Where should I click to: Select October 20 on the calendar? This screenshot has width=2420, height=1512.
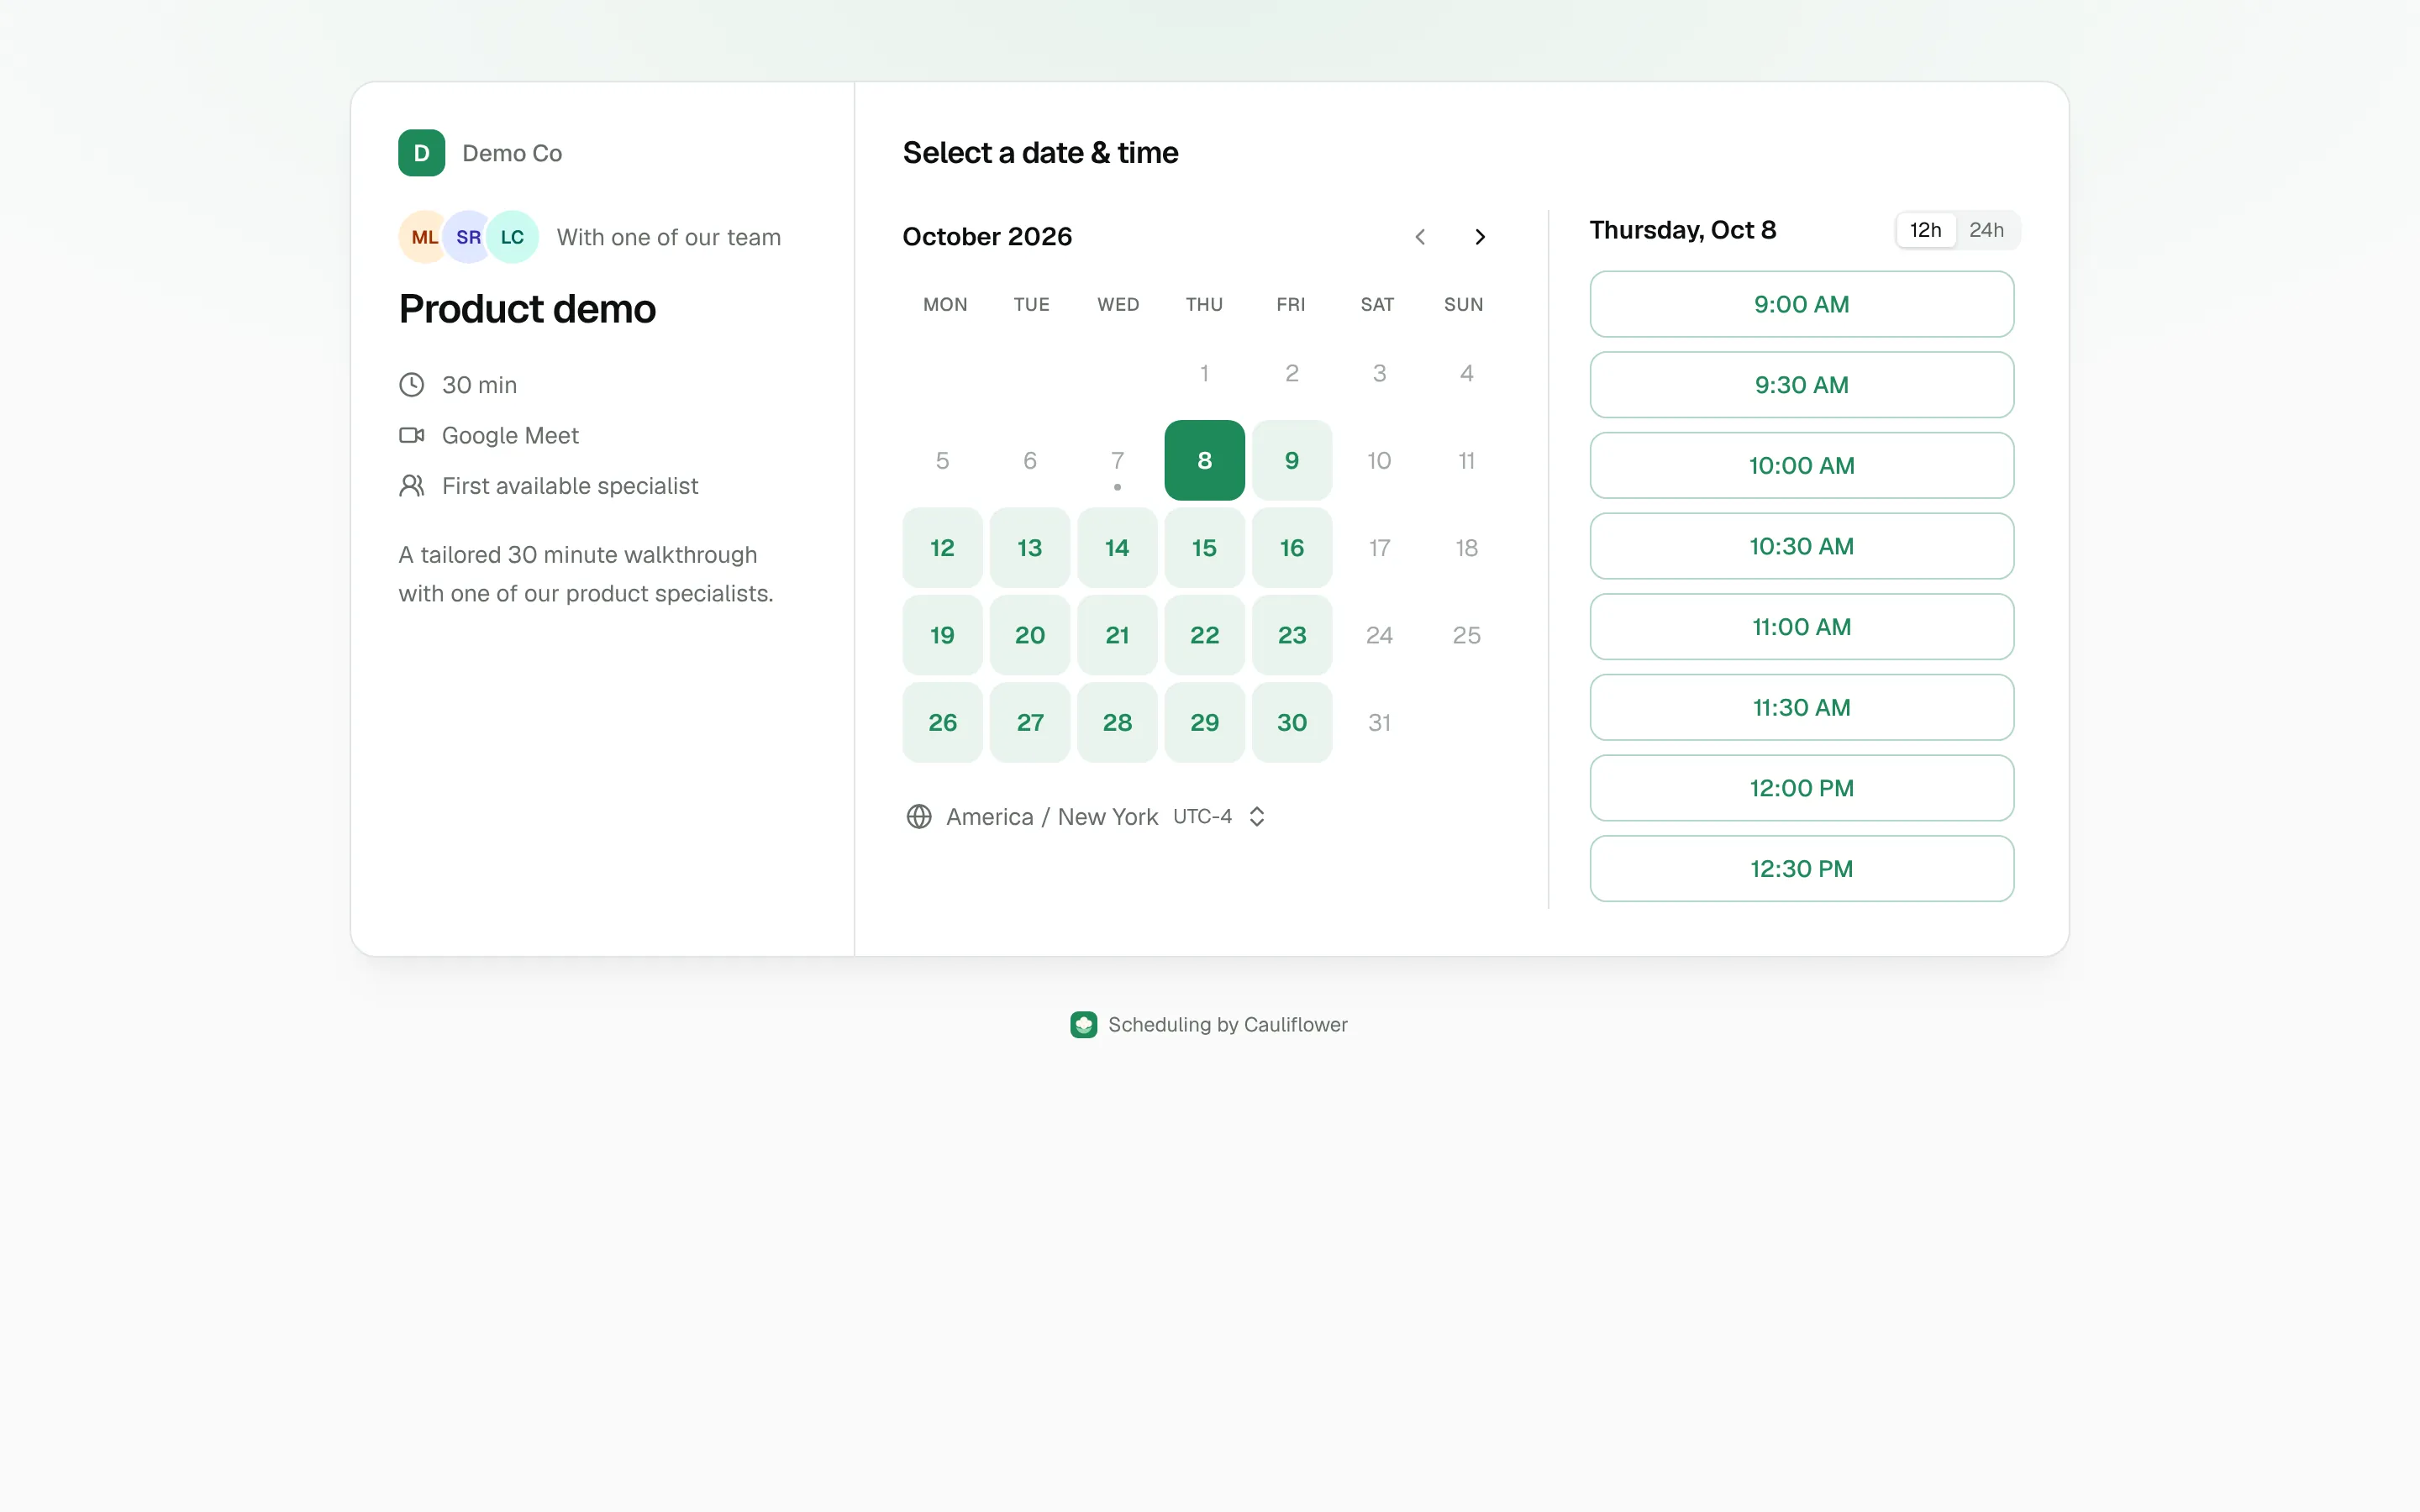point(1030,635)
